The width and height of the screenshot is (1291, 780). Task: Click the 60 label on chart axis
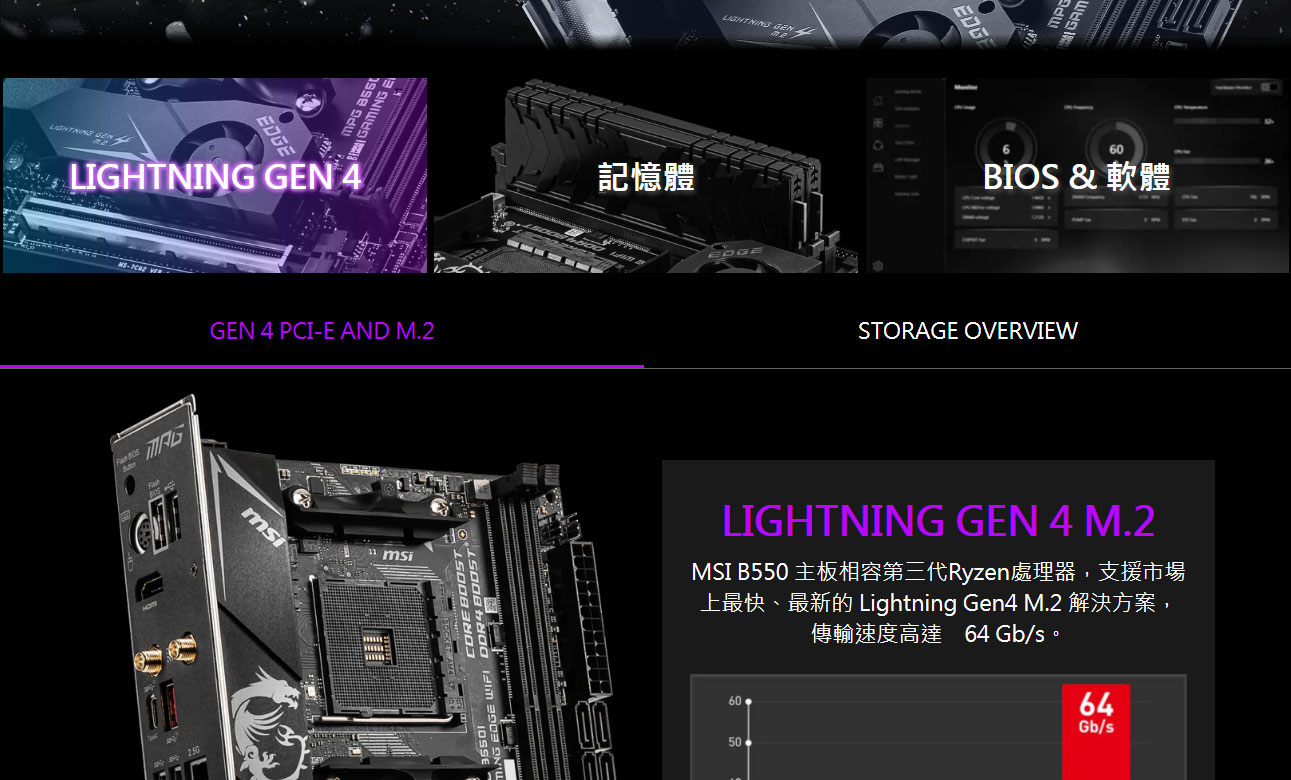[735, 701]
